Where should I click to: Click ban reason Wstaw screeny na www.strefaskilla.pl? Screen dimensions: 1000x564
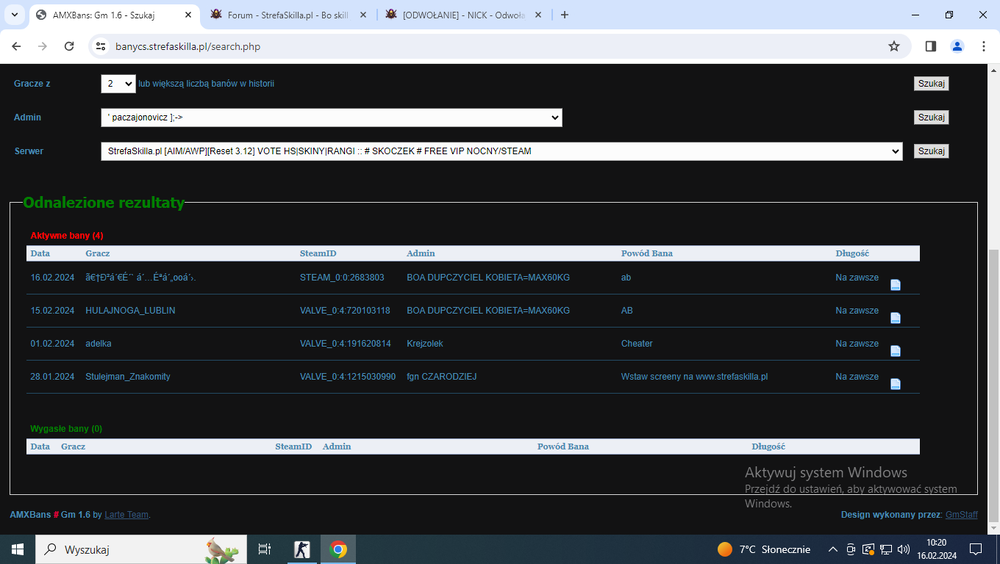point(695,377)
